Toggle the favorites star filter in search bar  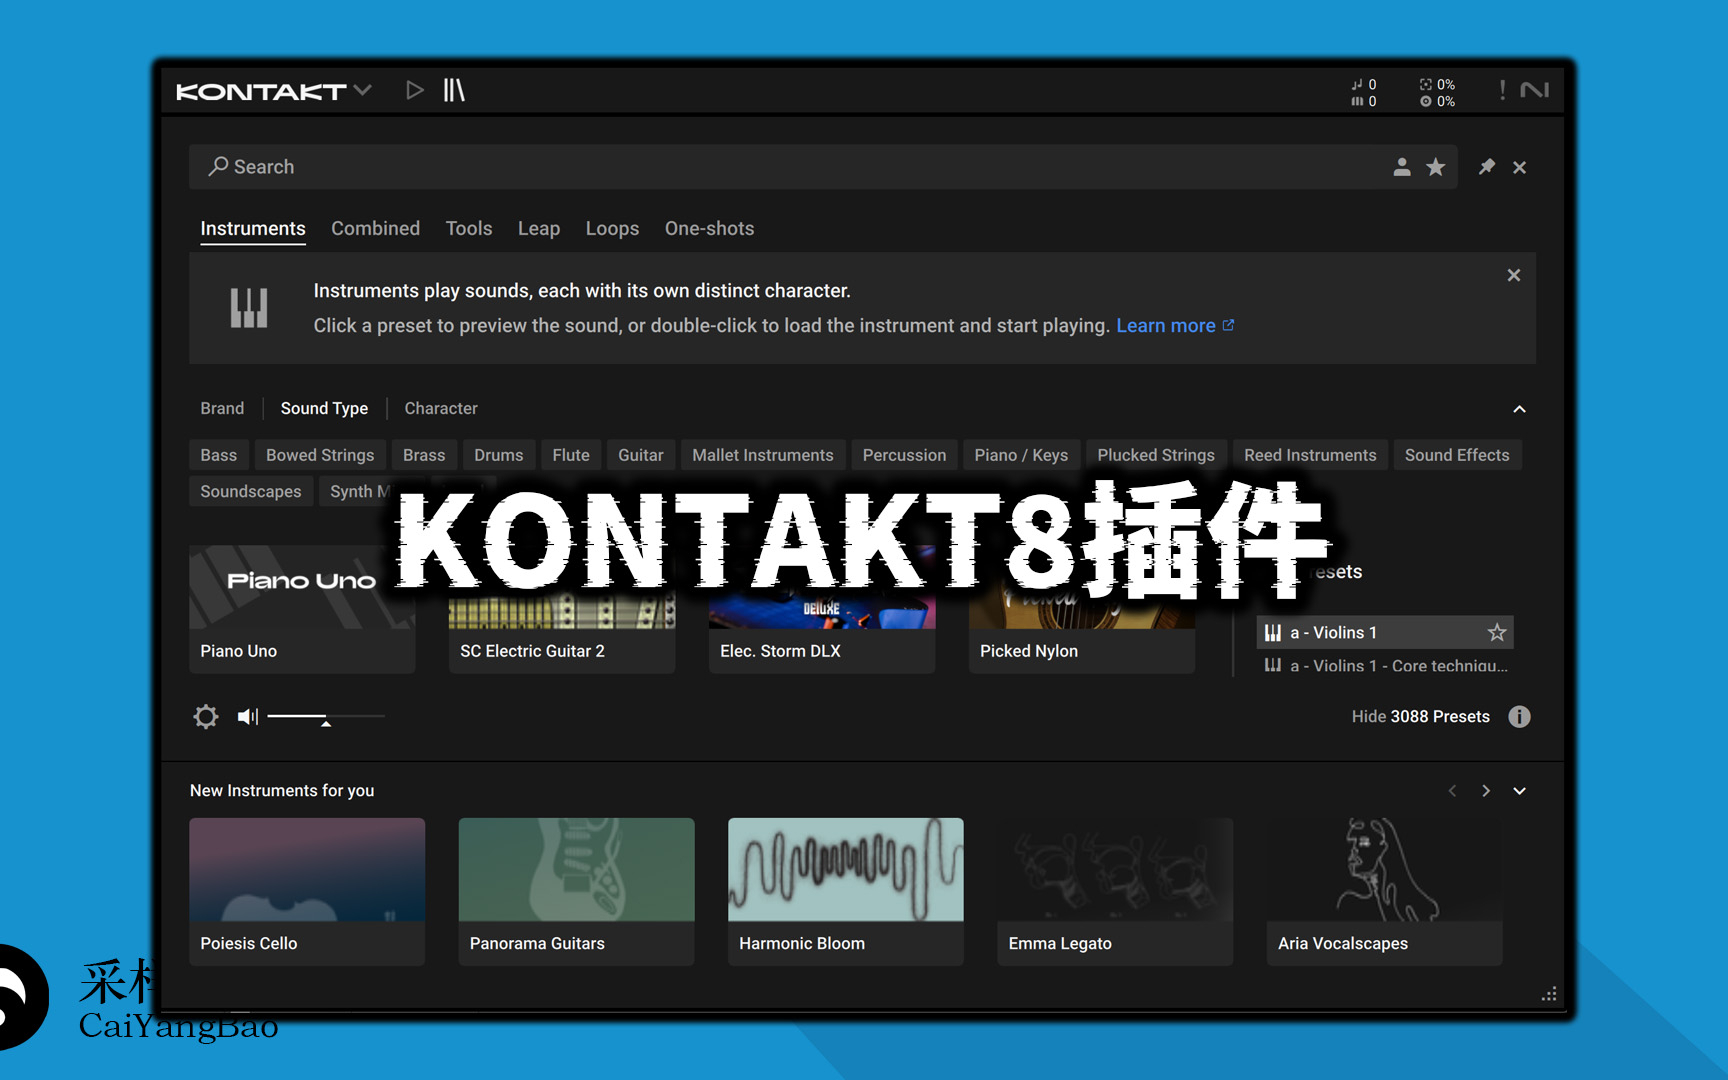[x=1435, y=167]
